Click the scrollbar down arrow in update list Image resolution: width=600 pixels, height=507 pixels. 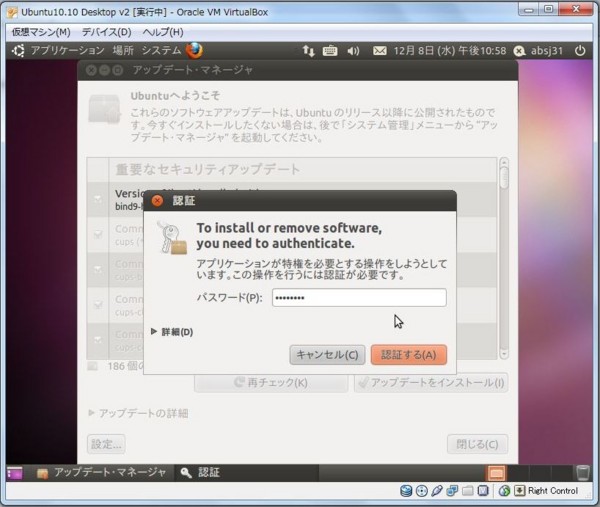pos(504,354)
